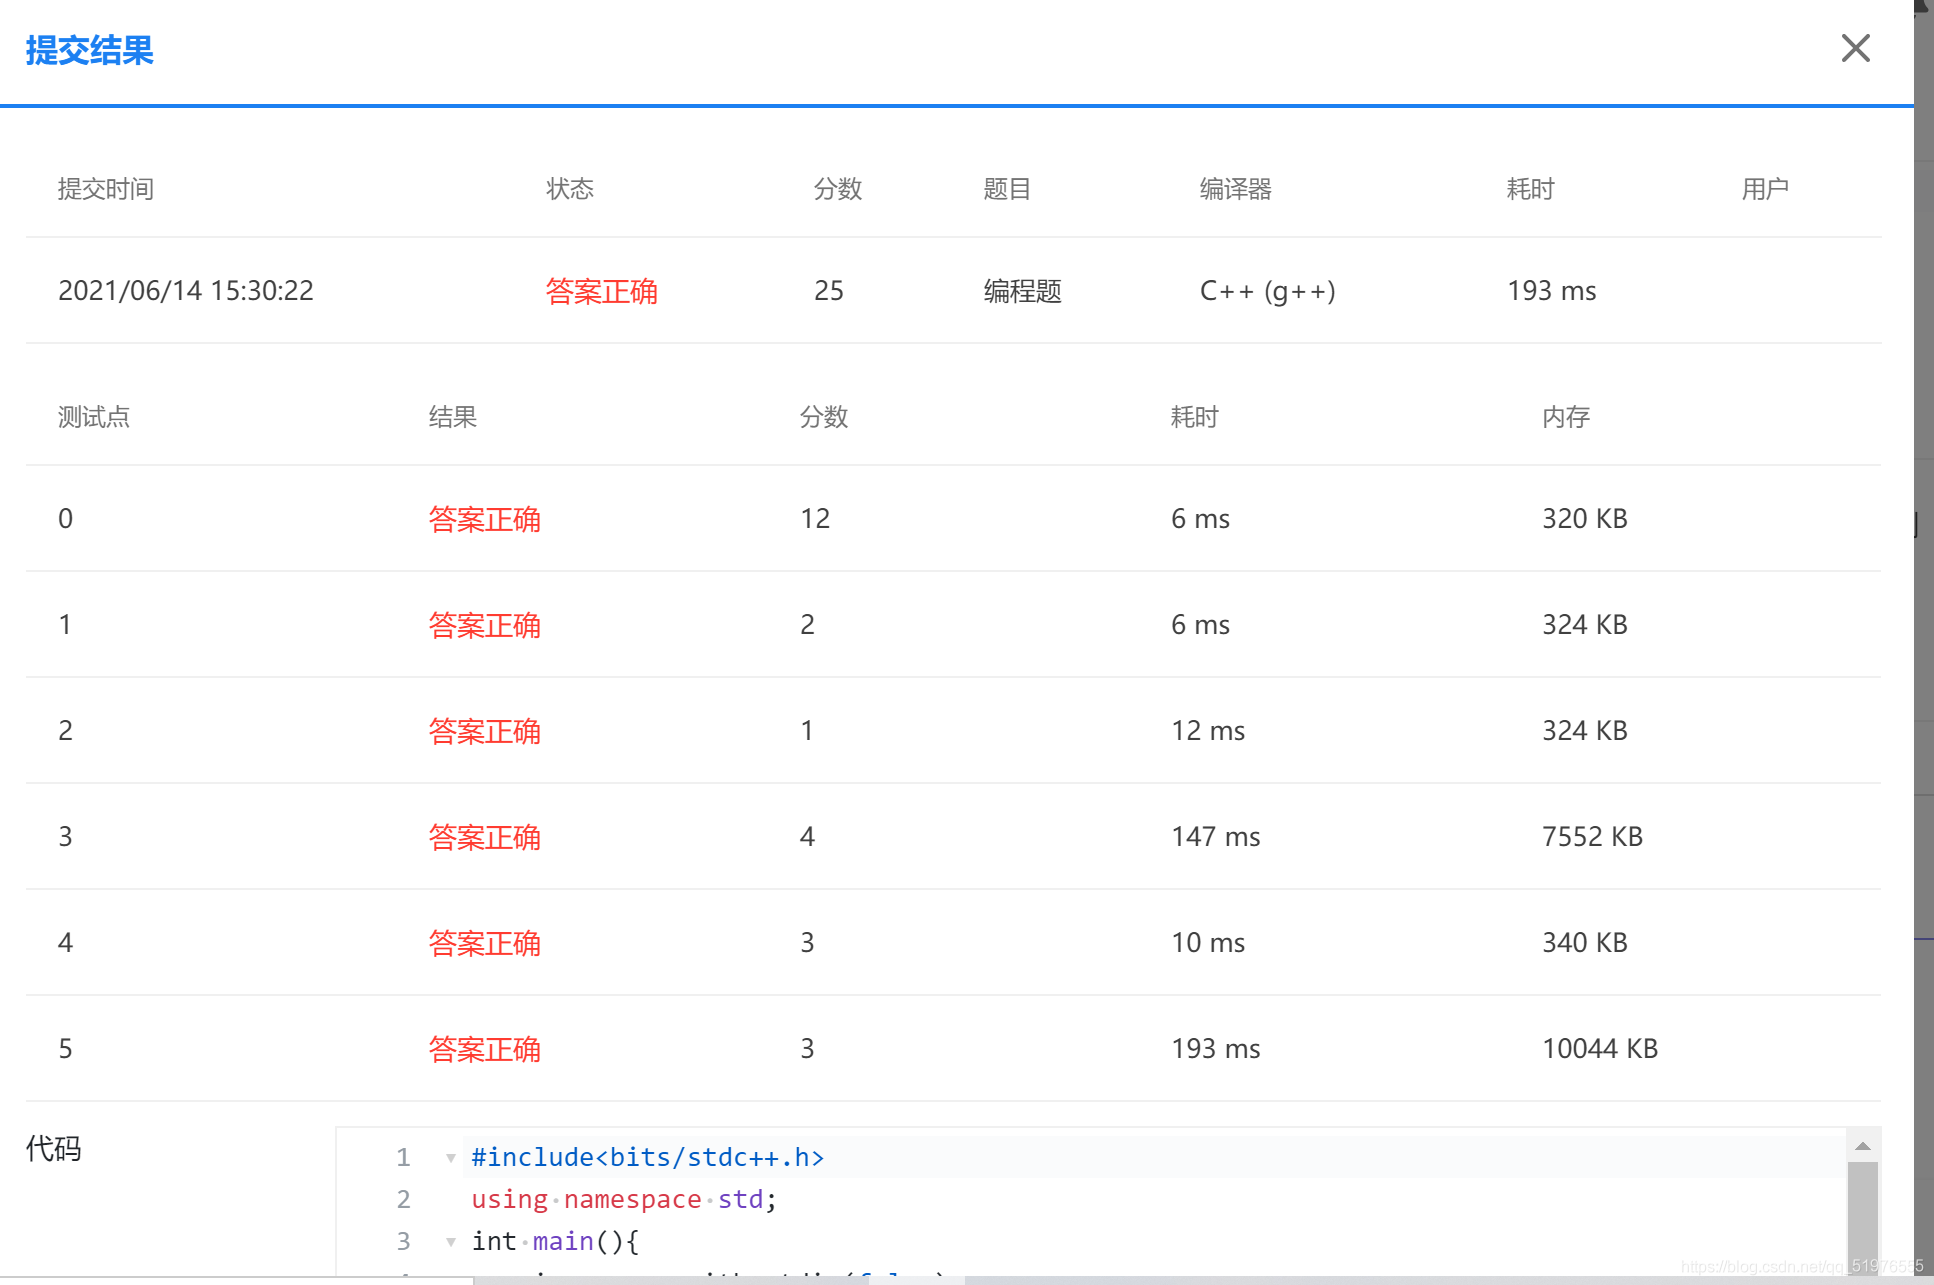
Task: Click the 编程题 problem type cell
Action: pyautogui.click(x=1022, y=291)
